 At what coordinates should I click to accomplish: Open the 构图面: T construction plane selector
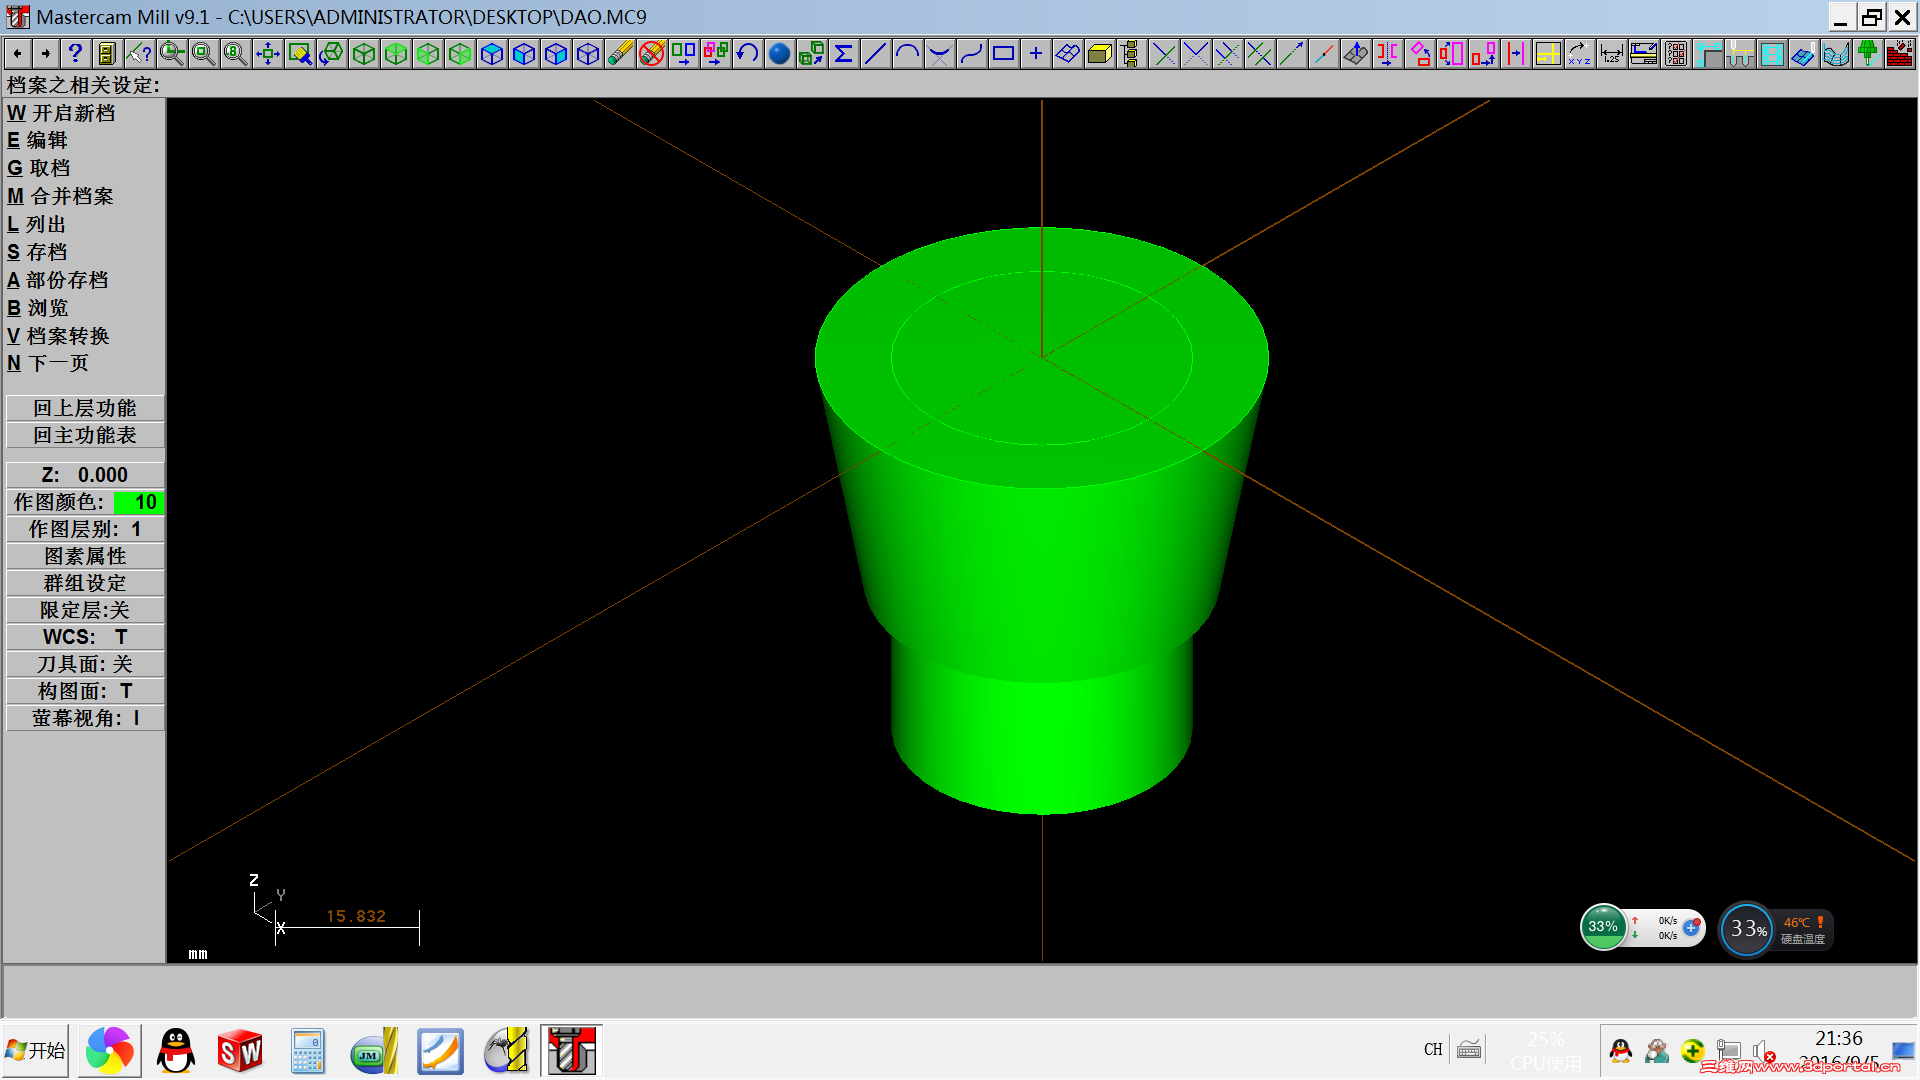point(85,691)
